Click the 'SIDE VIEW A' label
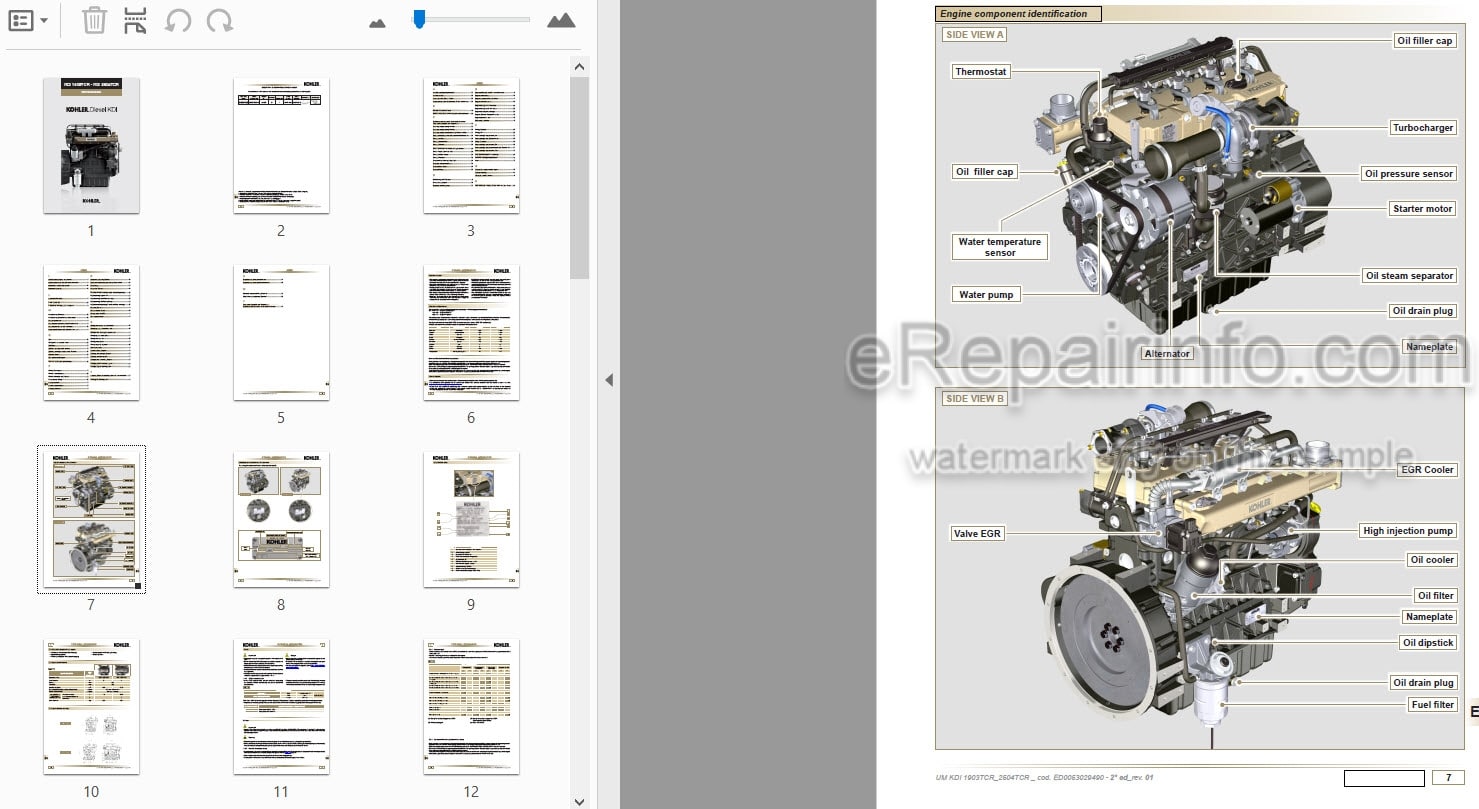Image resolution: width=1479 pixels, height=809 pixels. [975, 35]
